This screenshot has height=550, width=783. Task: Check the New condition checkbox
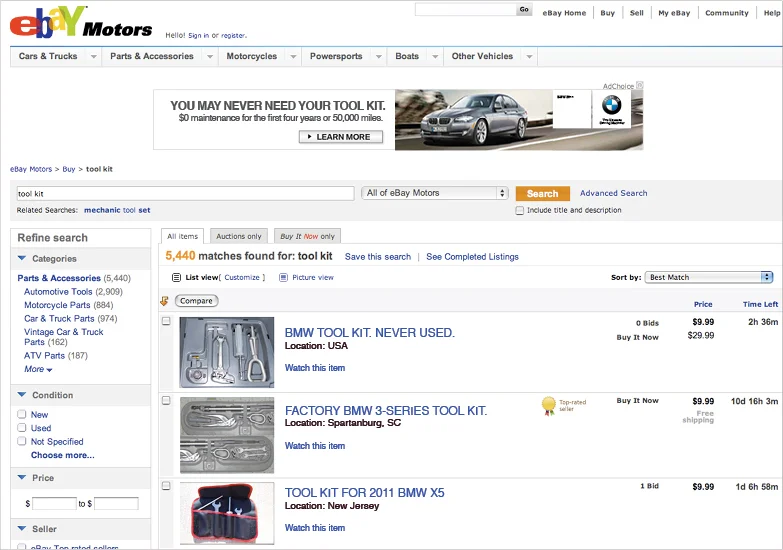(21, 414)
